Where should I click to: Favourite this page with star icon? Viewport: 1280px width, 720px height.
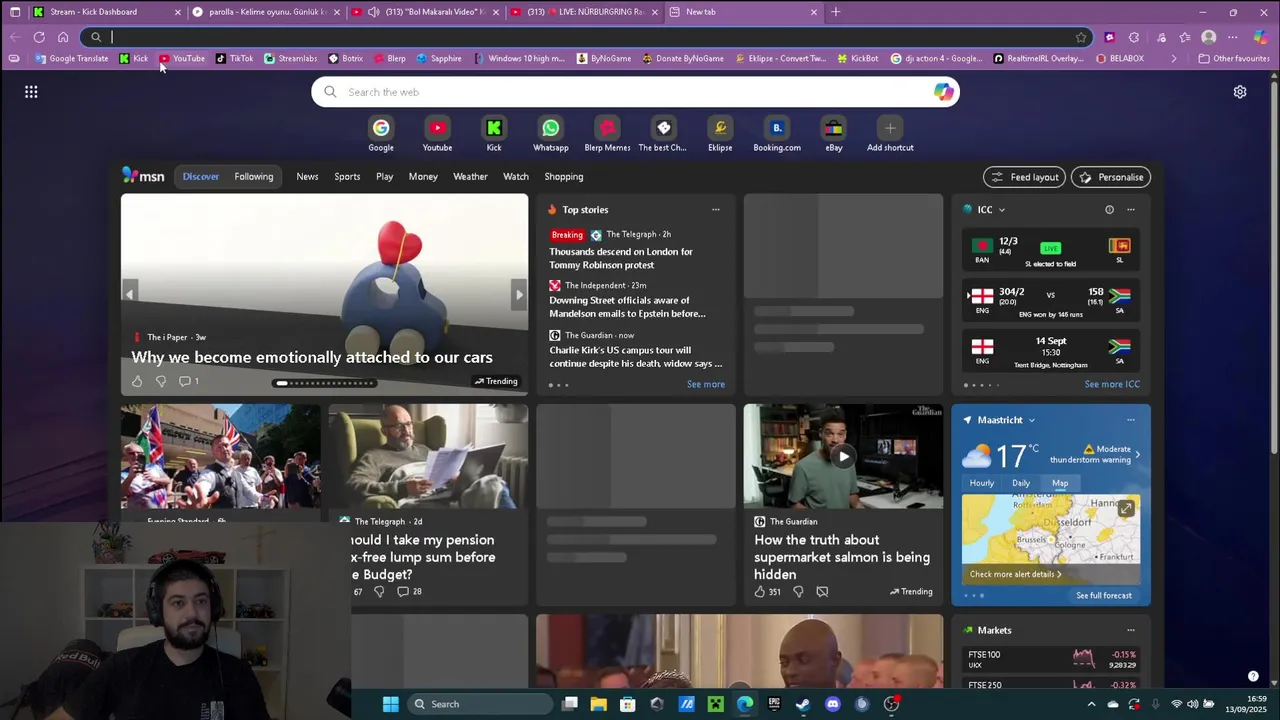(1081, 37)
